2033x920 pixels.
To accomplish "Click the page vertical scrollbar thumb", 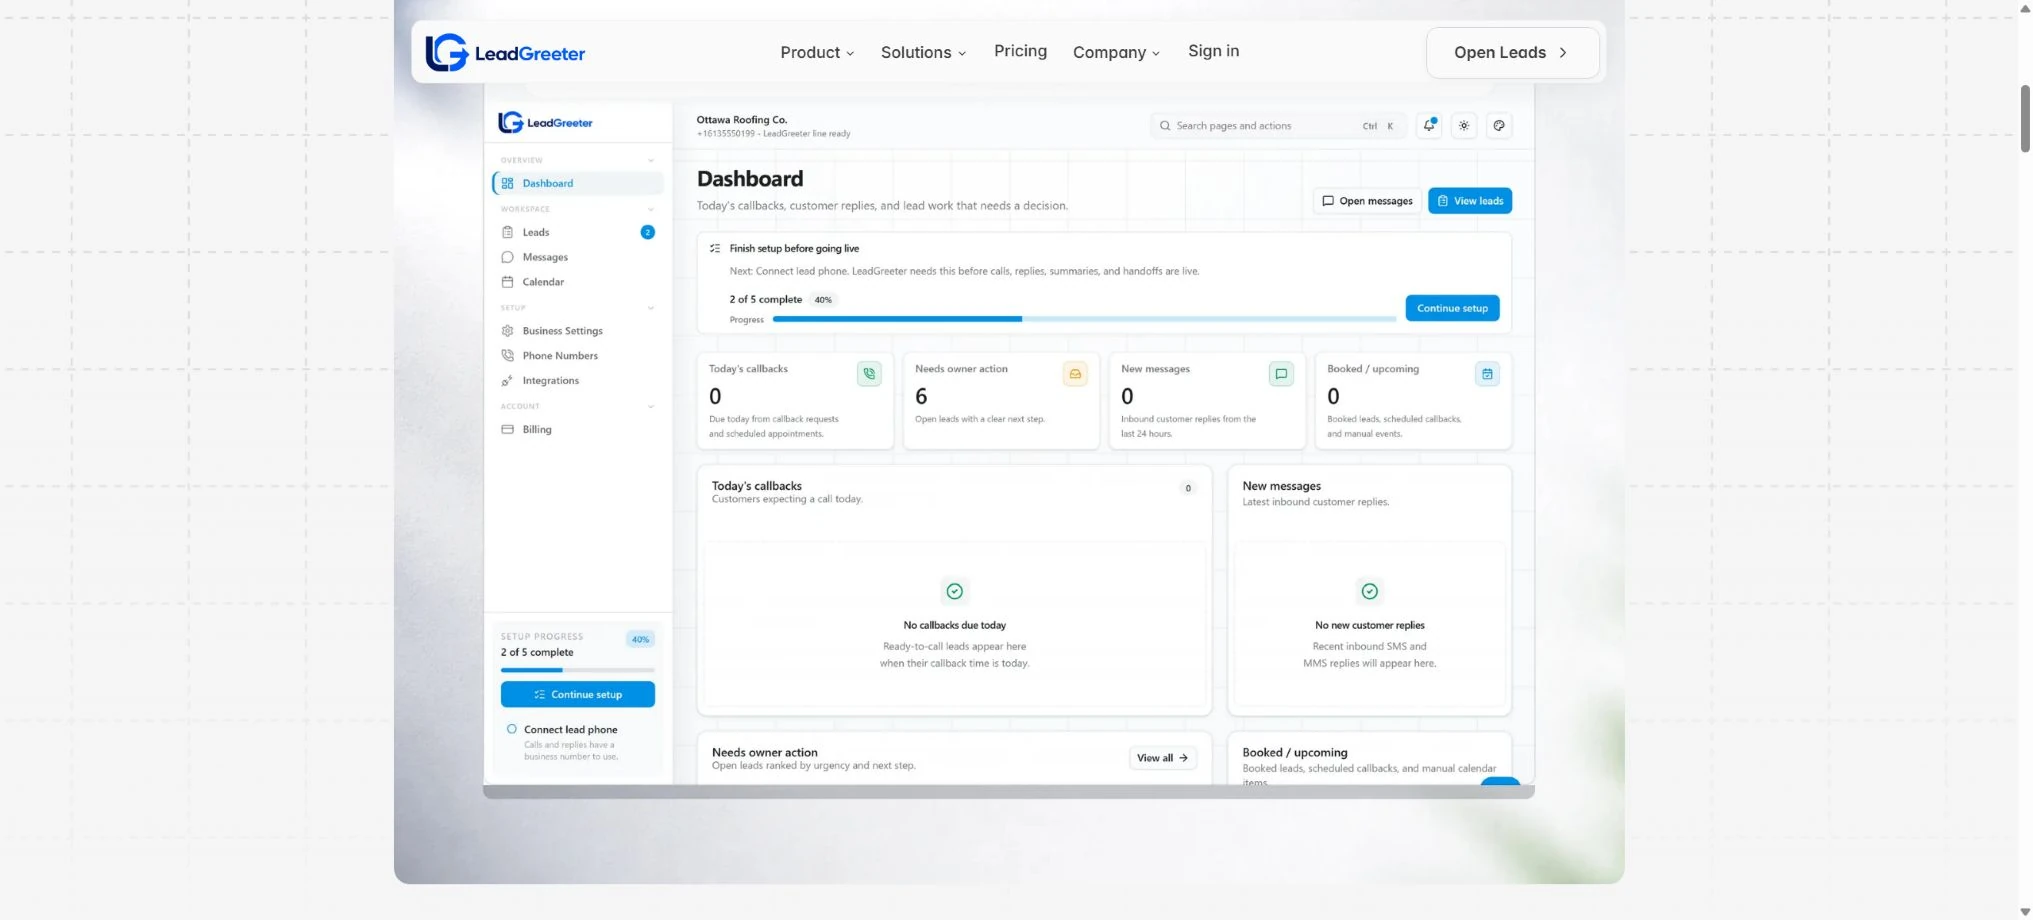I will (x=2025, y=118).
